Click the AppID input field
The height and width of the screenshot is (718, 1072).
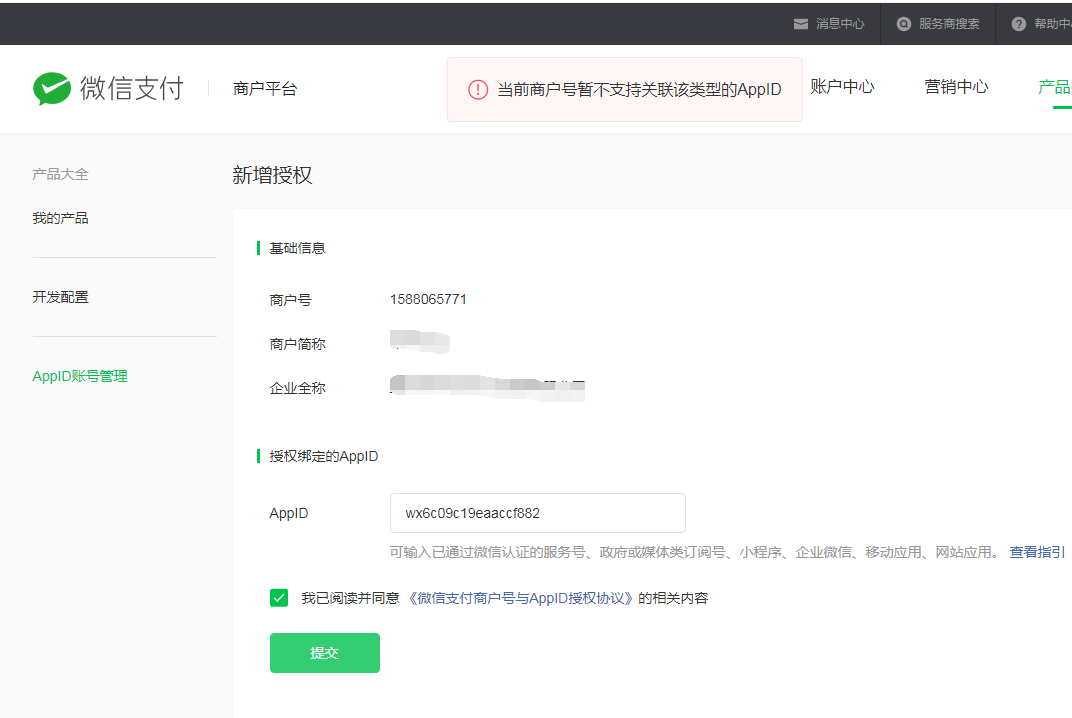click(x=537, y=513)
